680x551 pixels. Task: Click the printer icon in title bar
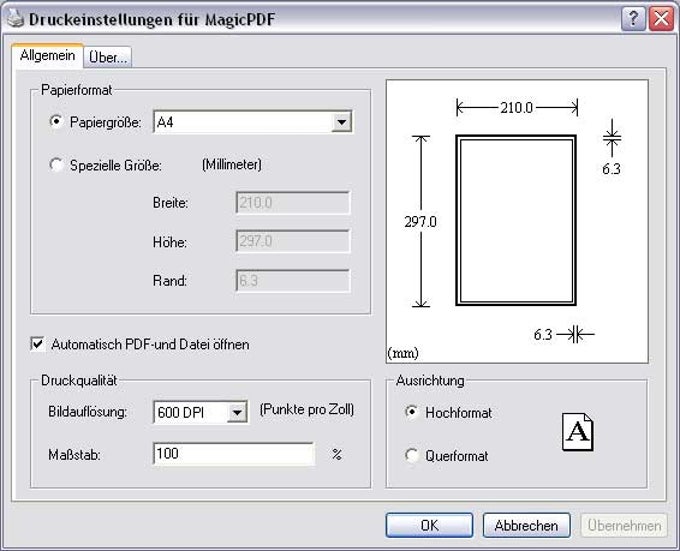[x=15, y=18]
